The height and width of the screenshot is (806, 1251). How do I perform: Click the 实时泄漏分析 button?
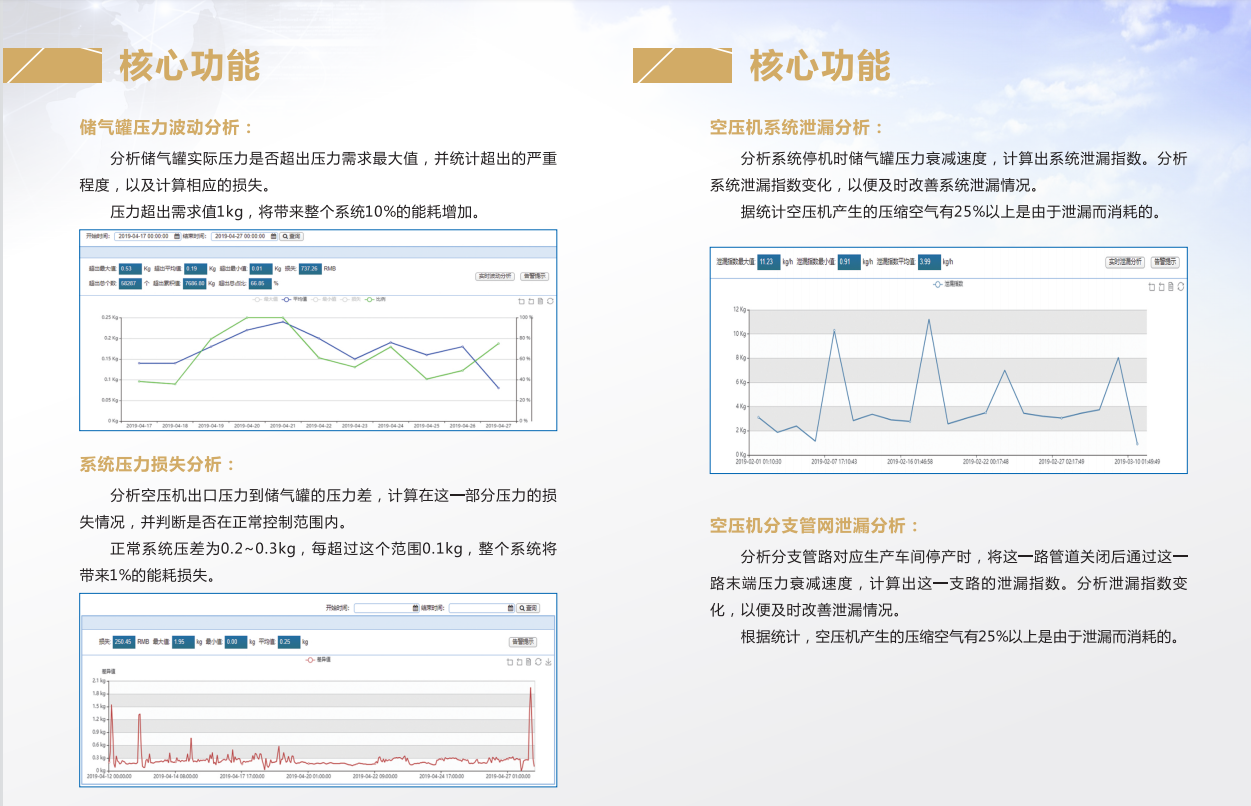coord(1124,262)
